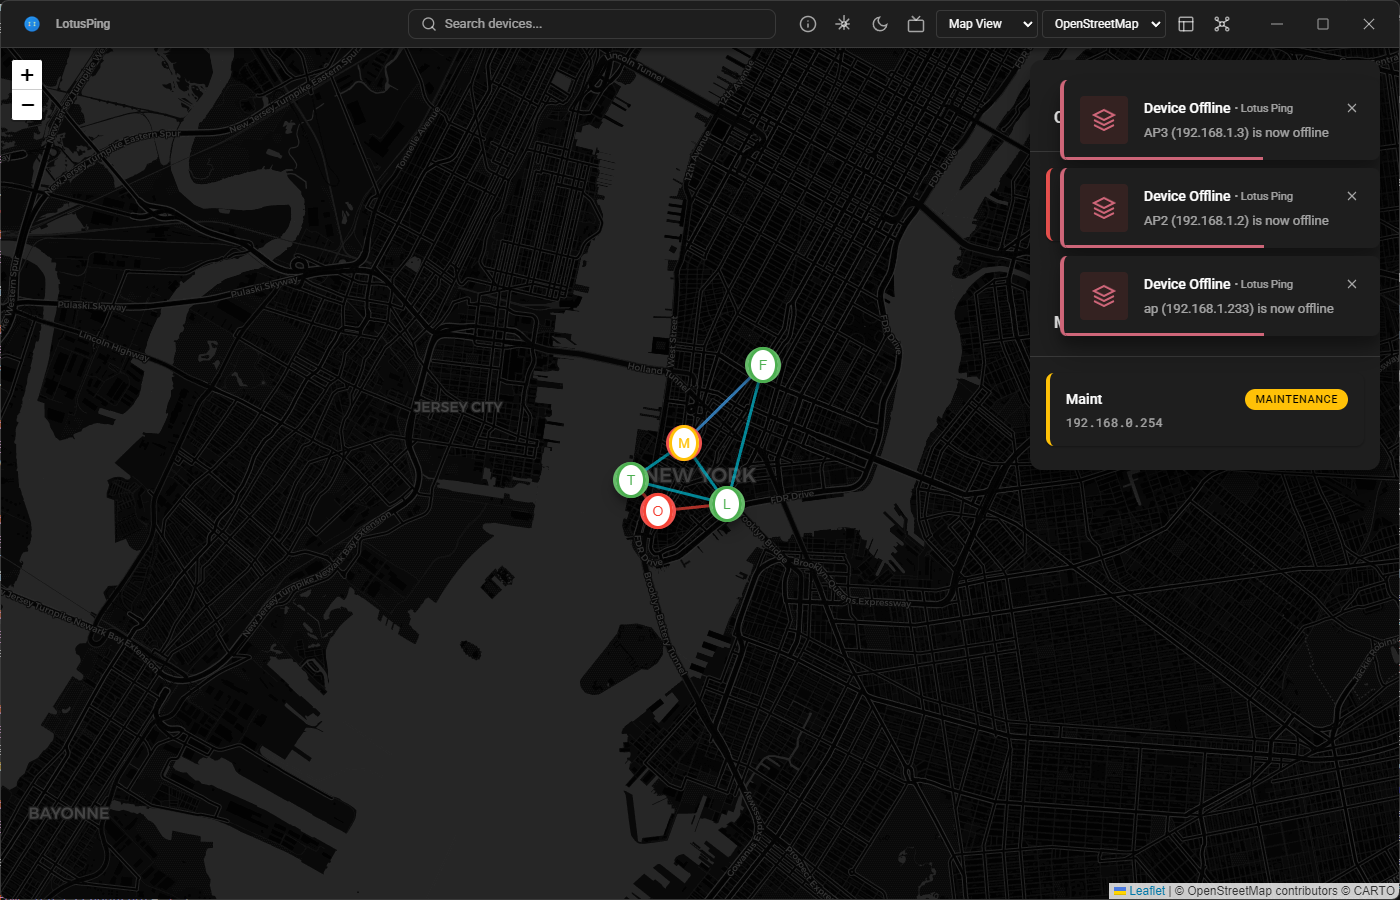This screenshot has width=1400, height=900.
Task: Toggle dark mode with the moon icon
Action: pos(880,24)
